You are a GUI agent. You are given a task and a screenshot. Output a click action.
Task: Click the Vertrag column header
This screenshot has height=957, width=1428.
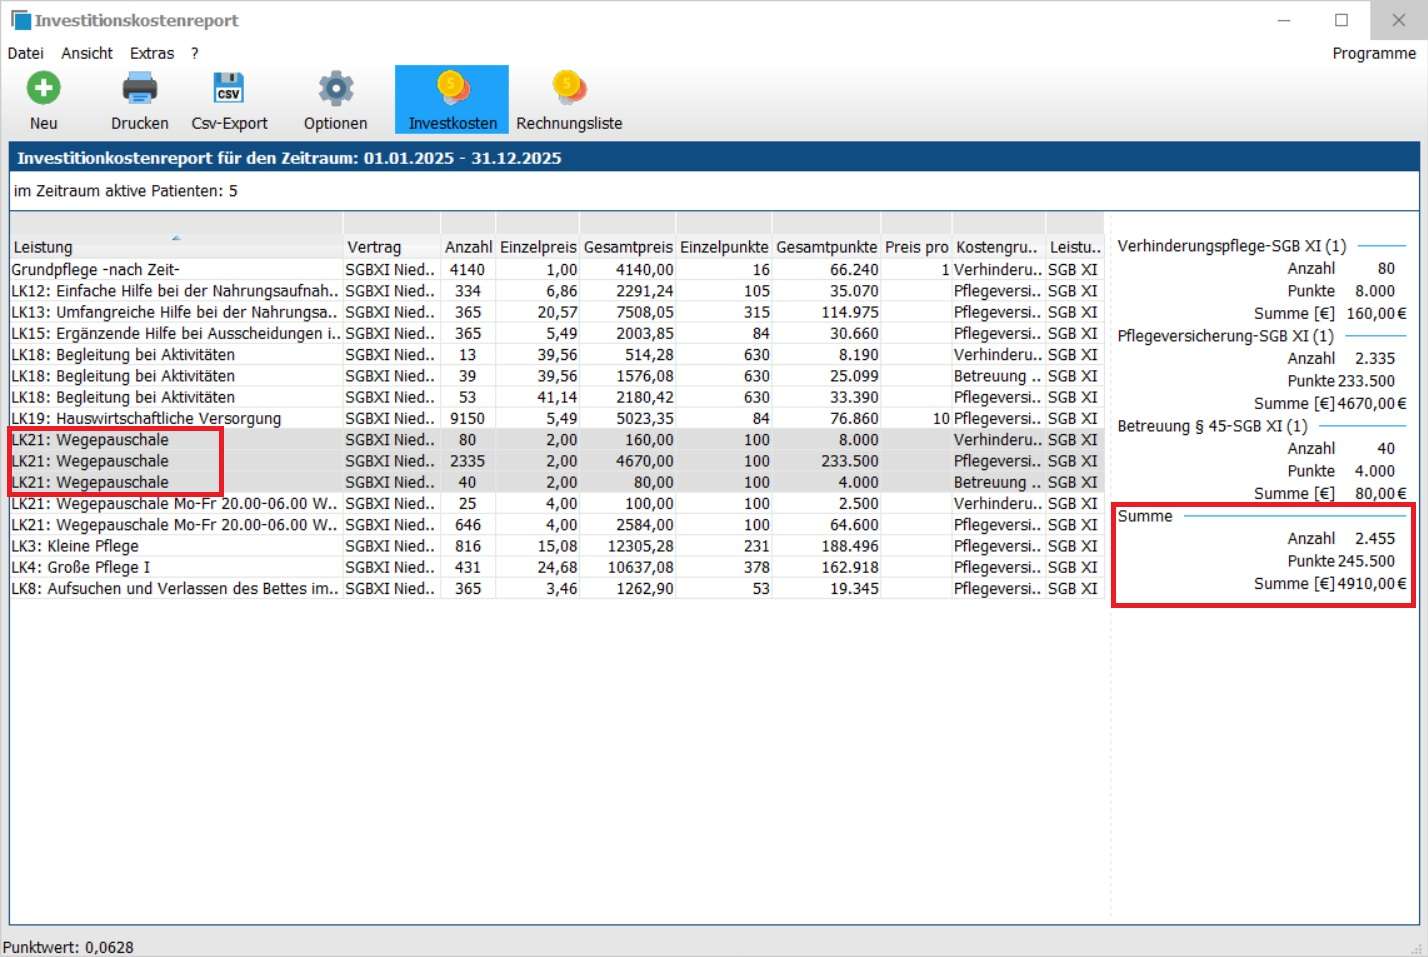tap(374, 247)
